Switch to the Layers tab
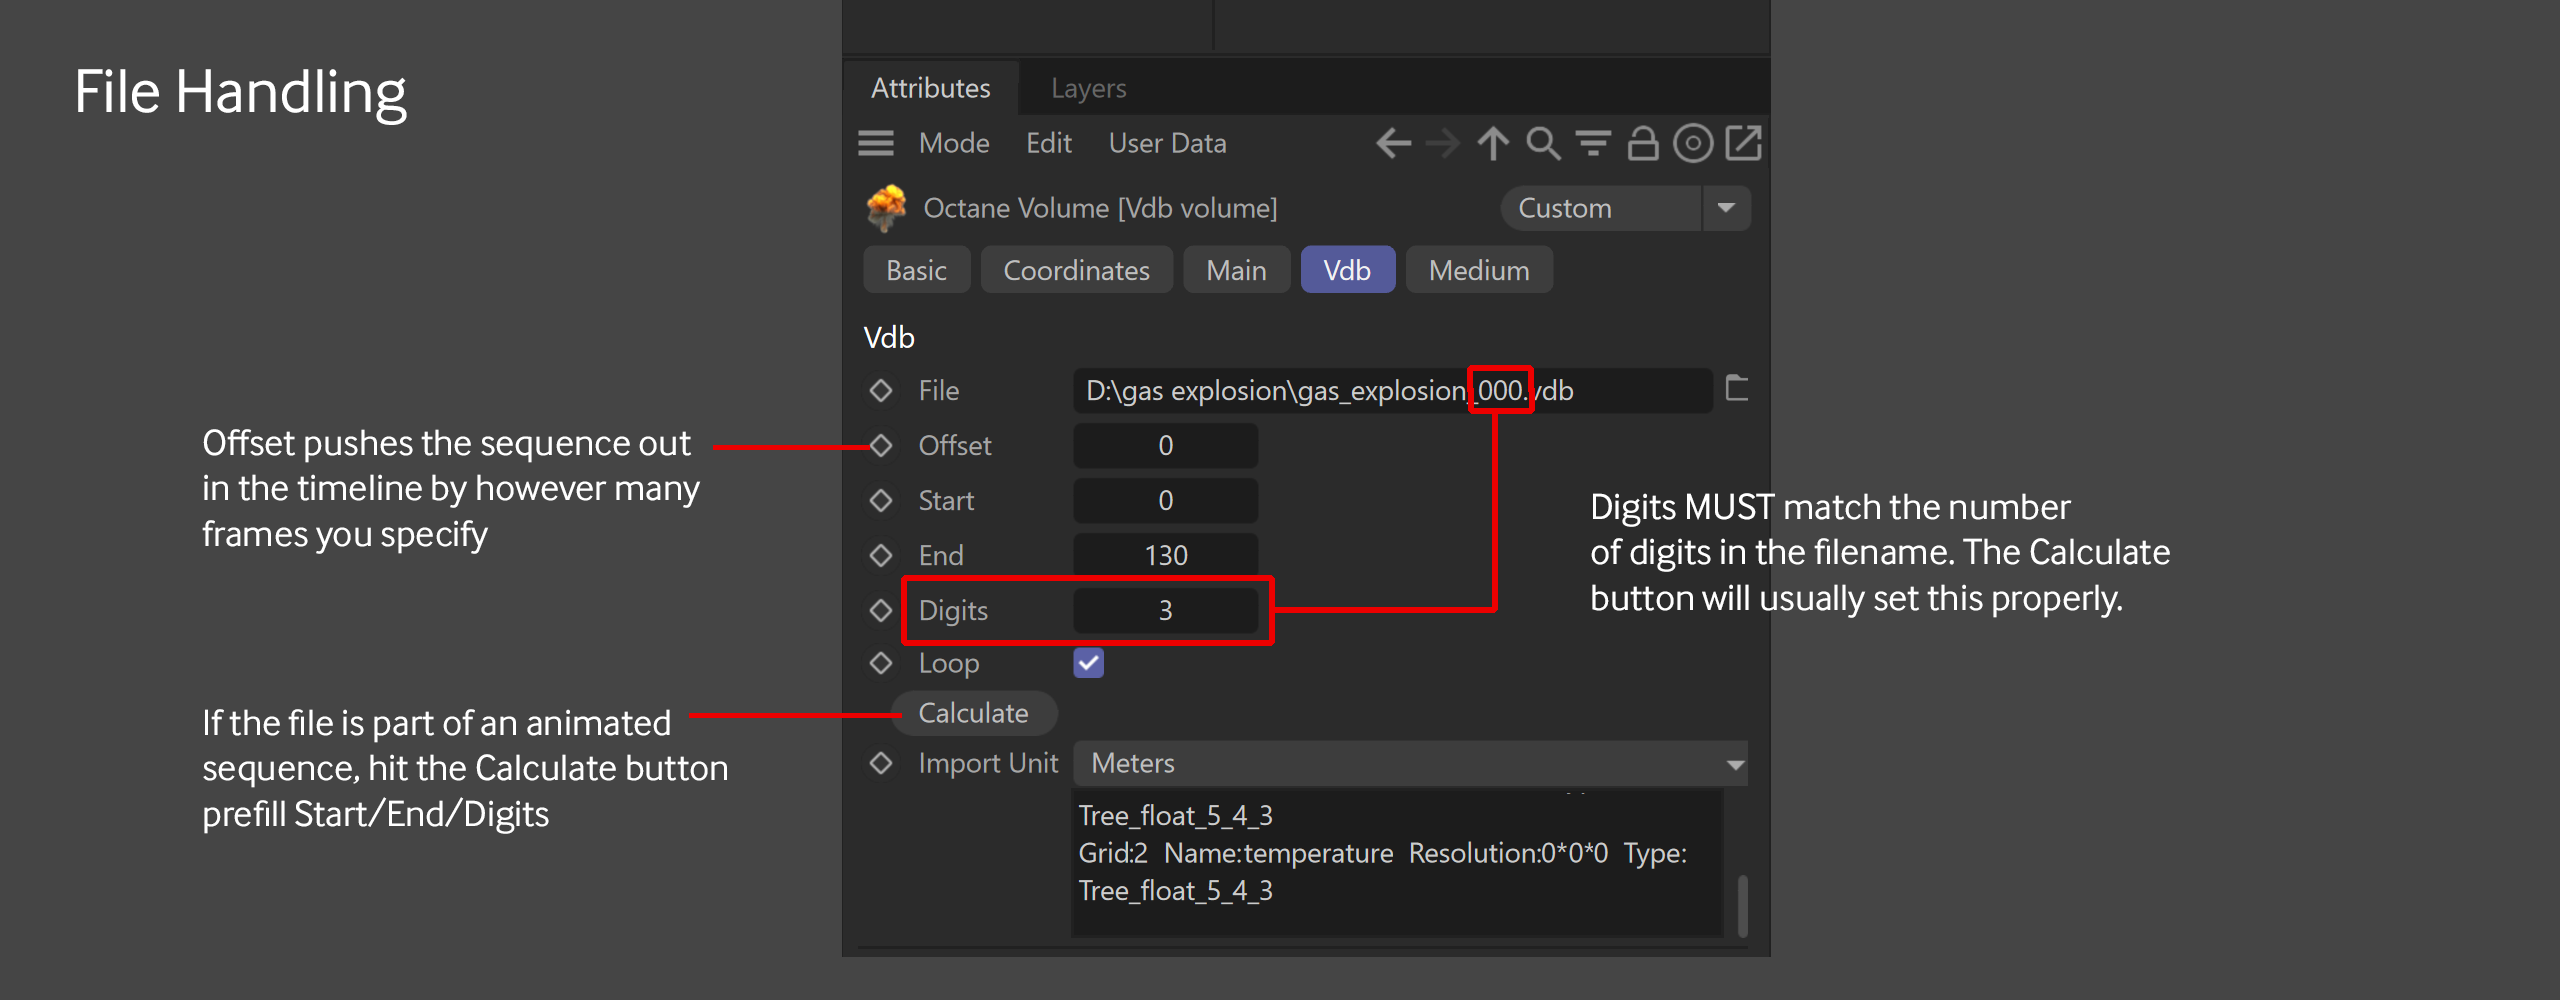 [x=1088, y=89]
